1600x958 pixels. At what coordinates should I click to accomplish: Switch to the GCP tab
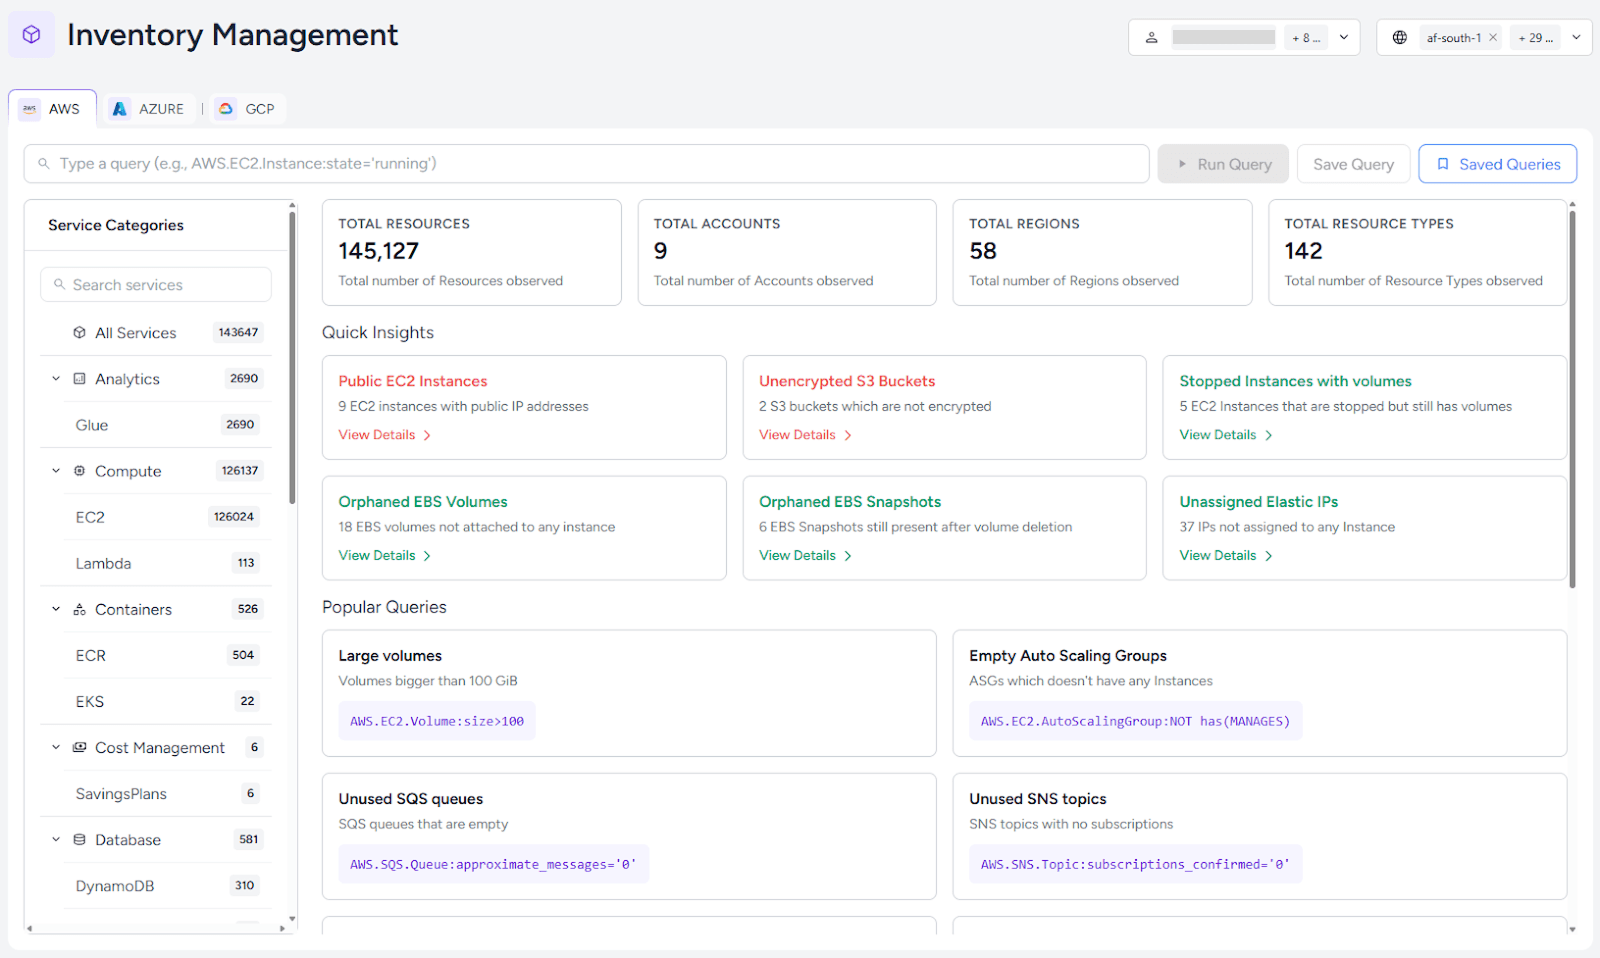coord(247,109)
